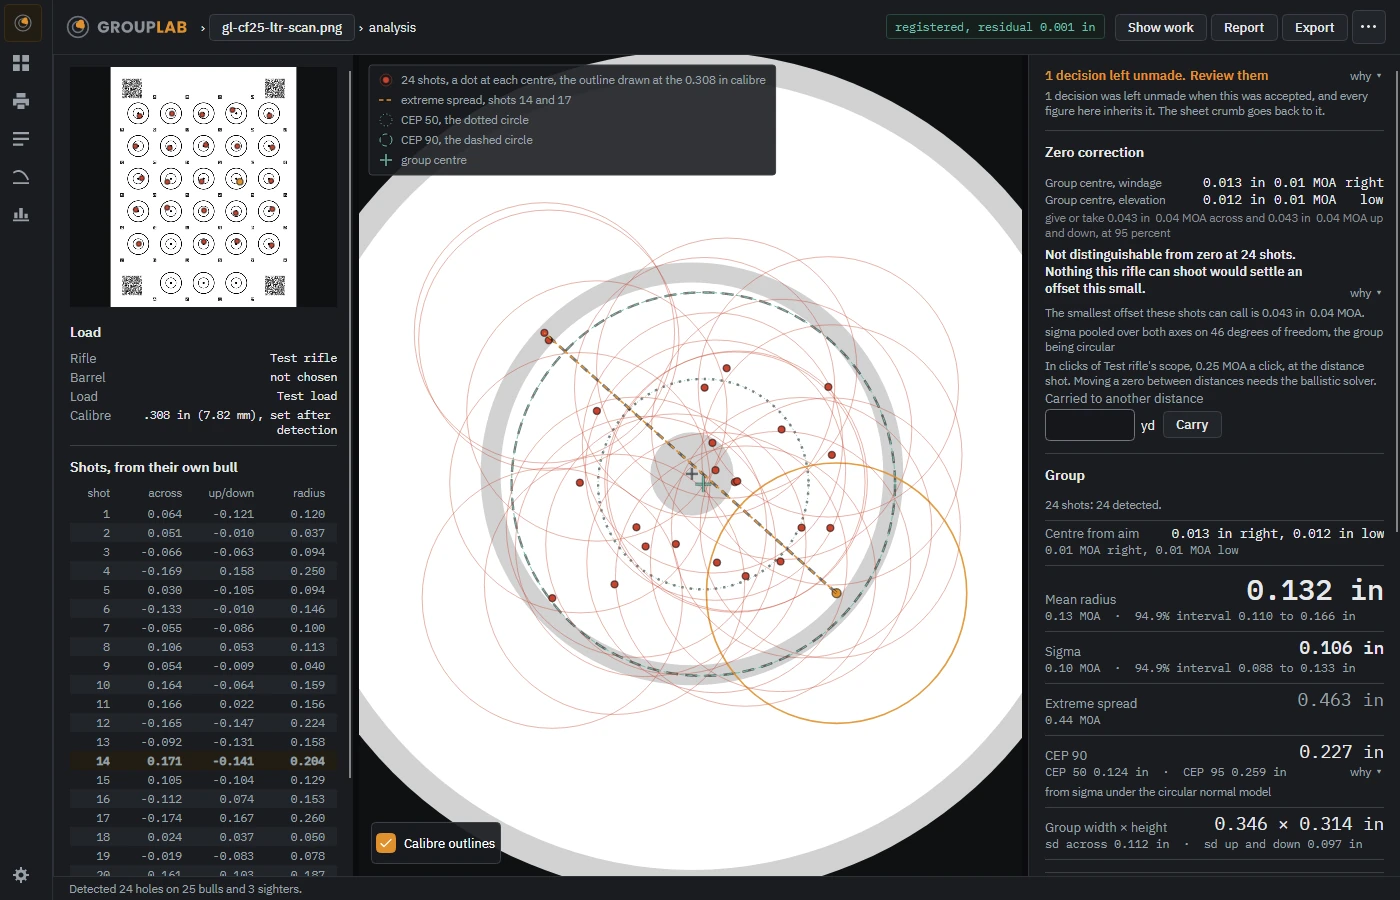Viewport: 1400px width, 900px height.
Task: Open the three-dot more options menu
Action: [1368, 27]
